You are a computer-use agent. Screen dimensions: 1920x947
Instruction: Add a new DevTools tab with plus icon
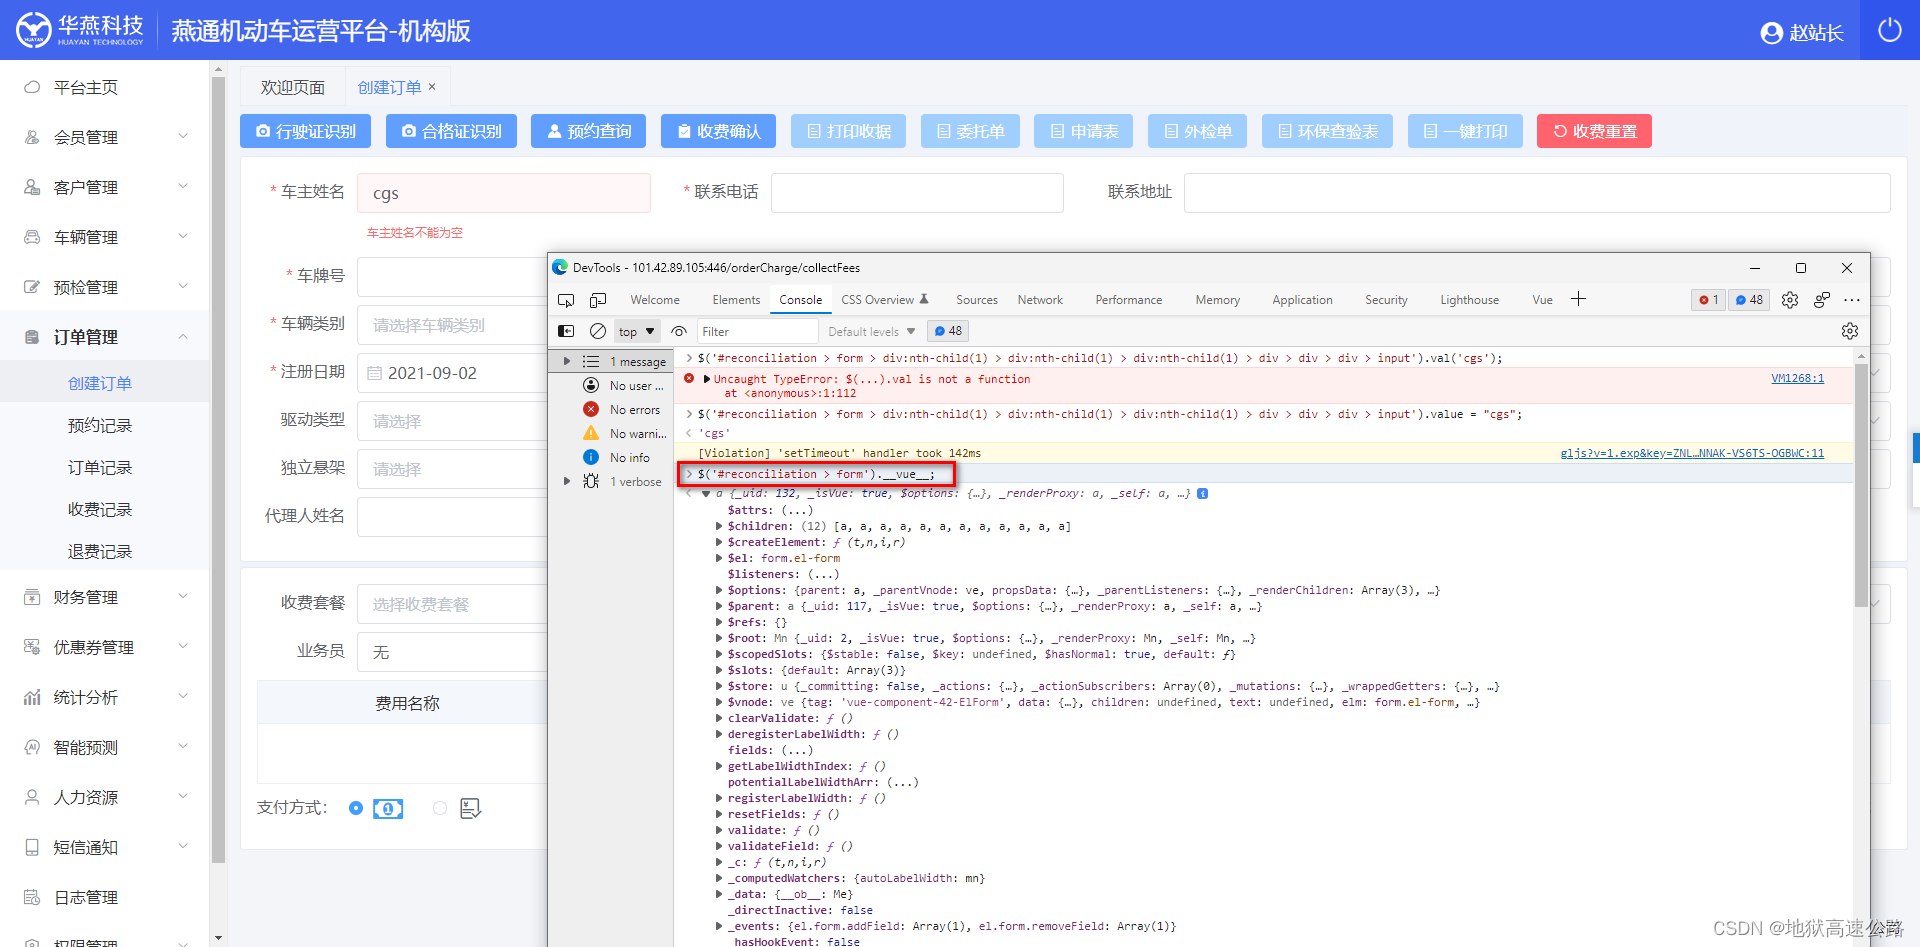1578,299
